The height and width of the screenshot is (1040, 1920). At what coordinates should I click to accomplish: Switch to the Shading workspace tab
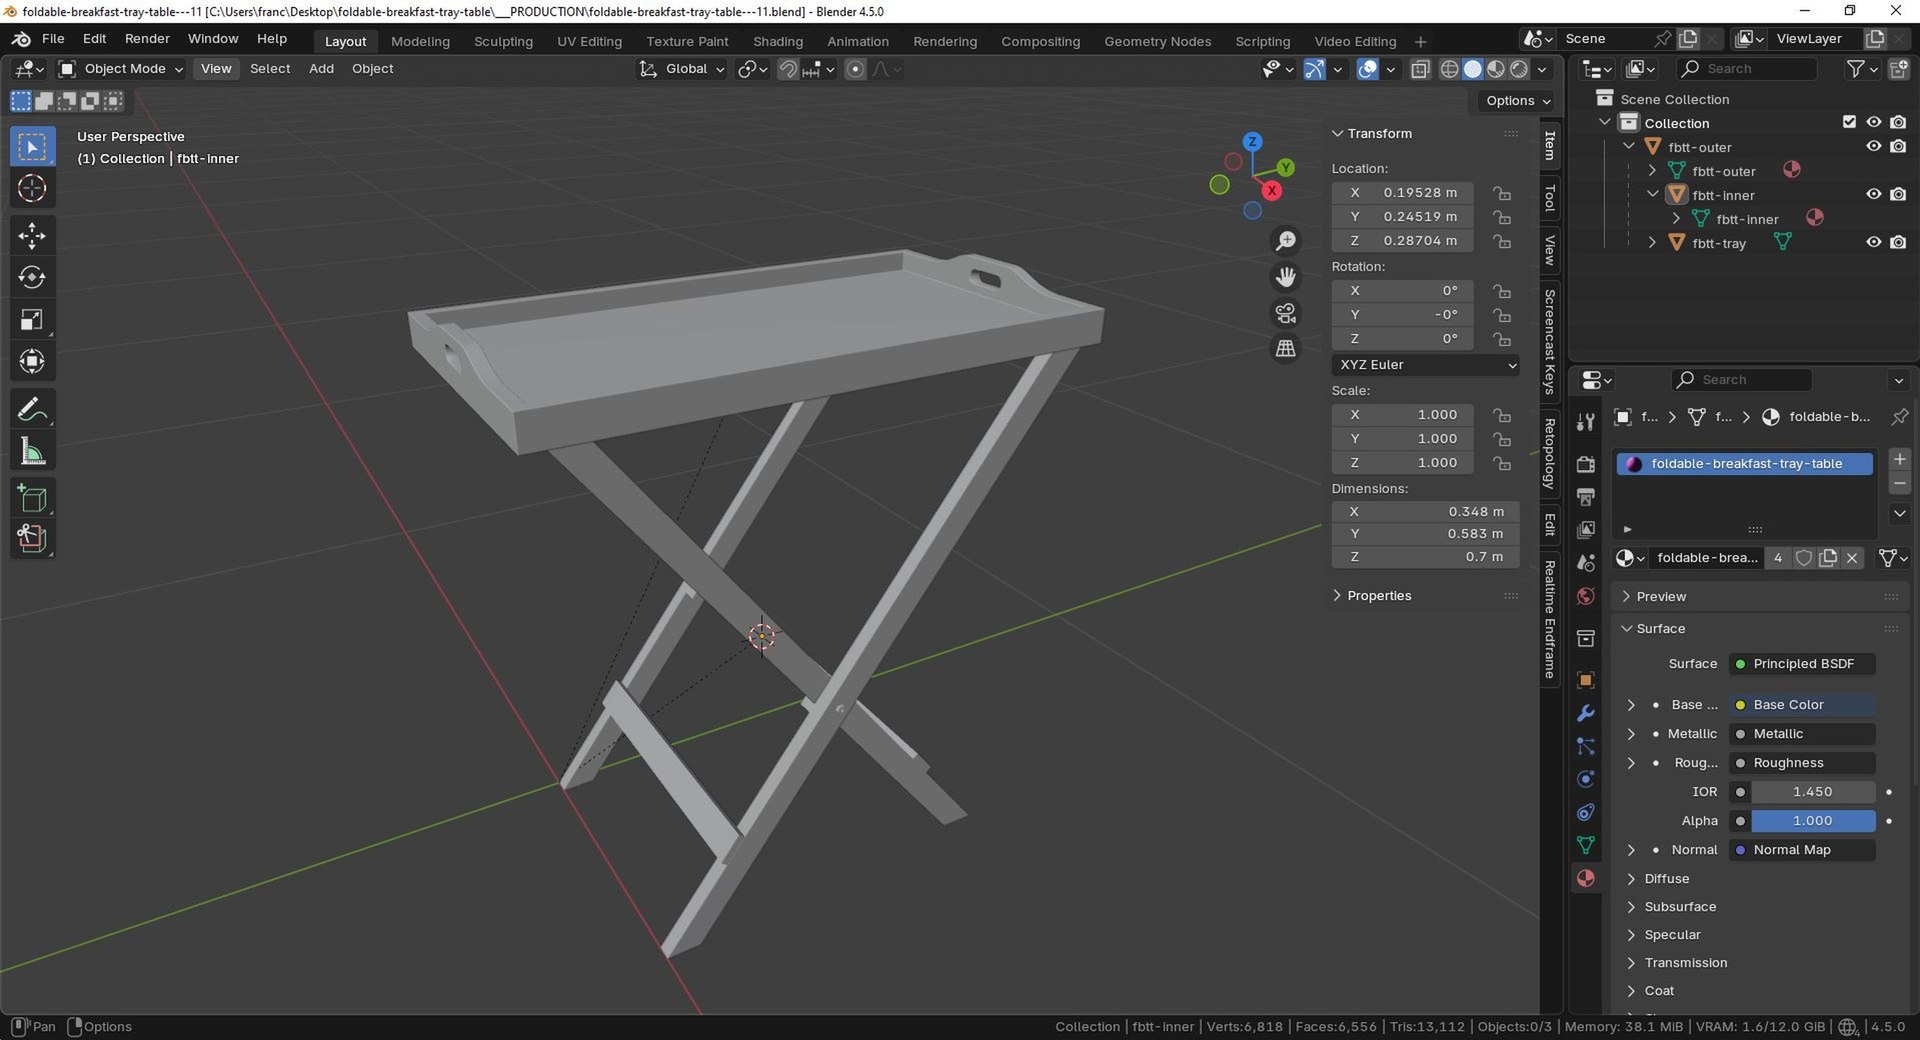[778, 41]
